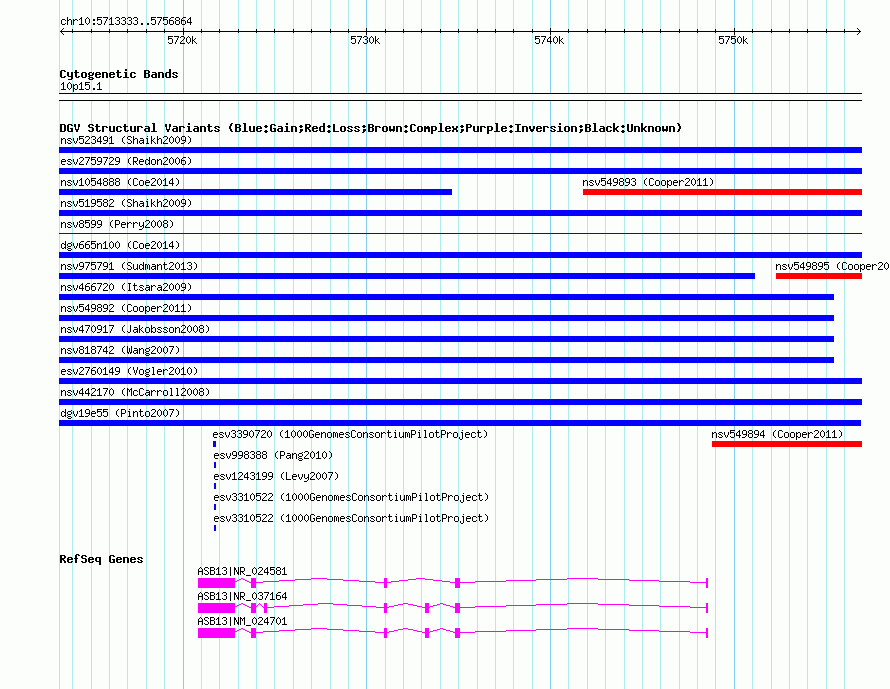Click the red nsv549894 loss bar

(787, 444)
